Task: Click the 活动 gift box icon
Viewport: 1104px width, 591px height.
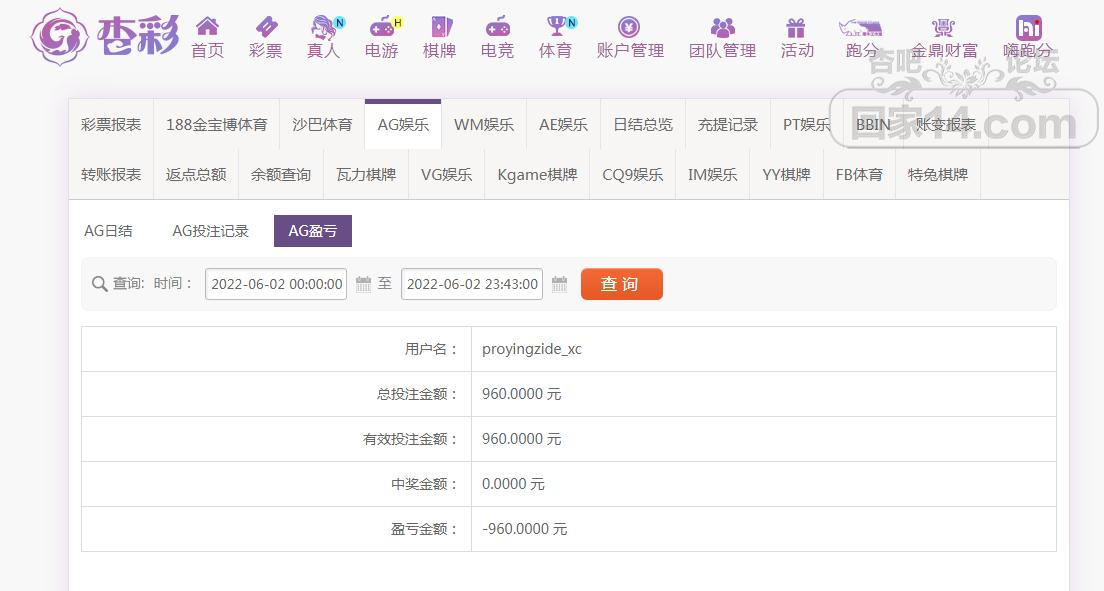Action: point(796,27)
